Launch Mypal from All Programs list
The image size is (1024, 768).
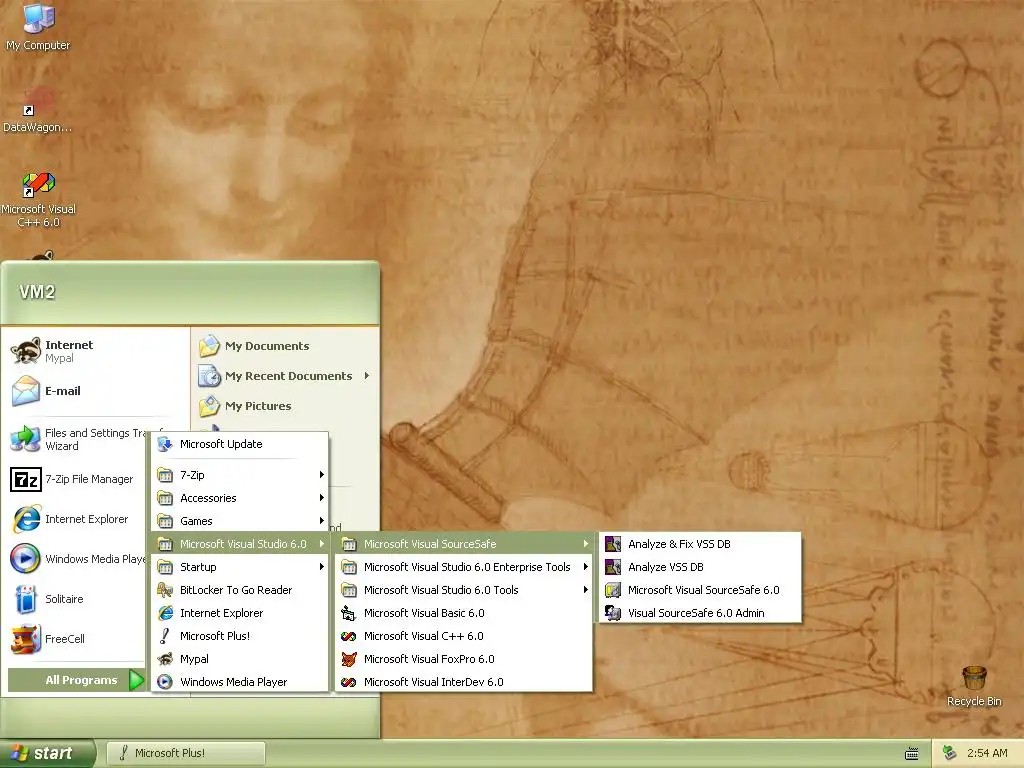(240, 659)
